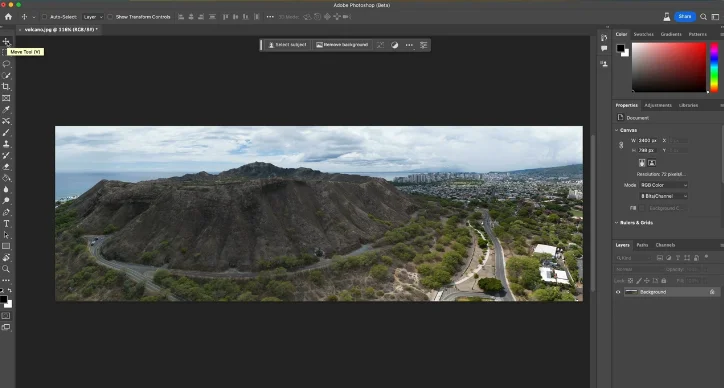Select the Move tool in the toolbar

[x=6, y=42]
